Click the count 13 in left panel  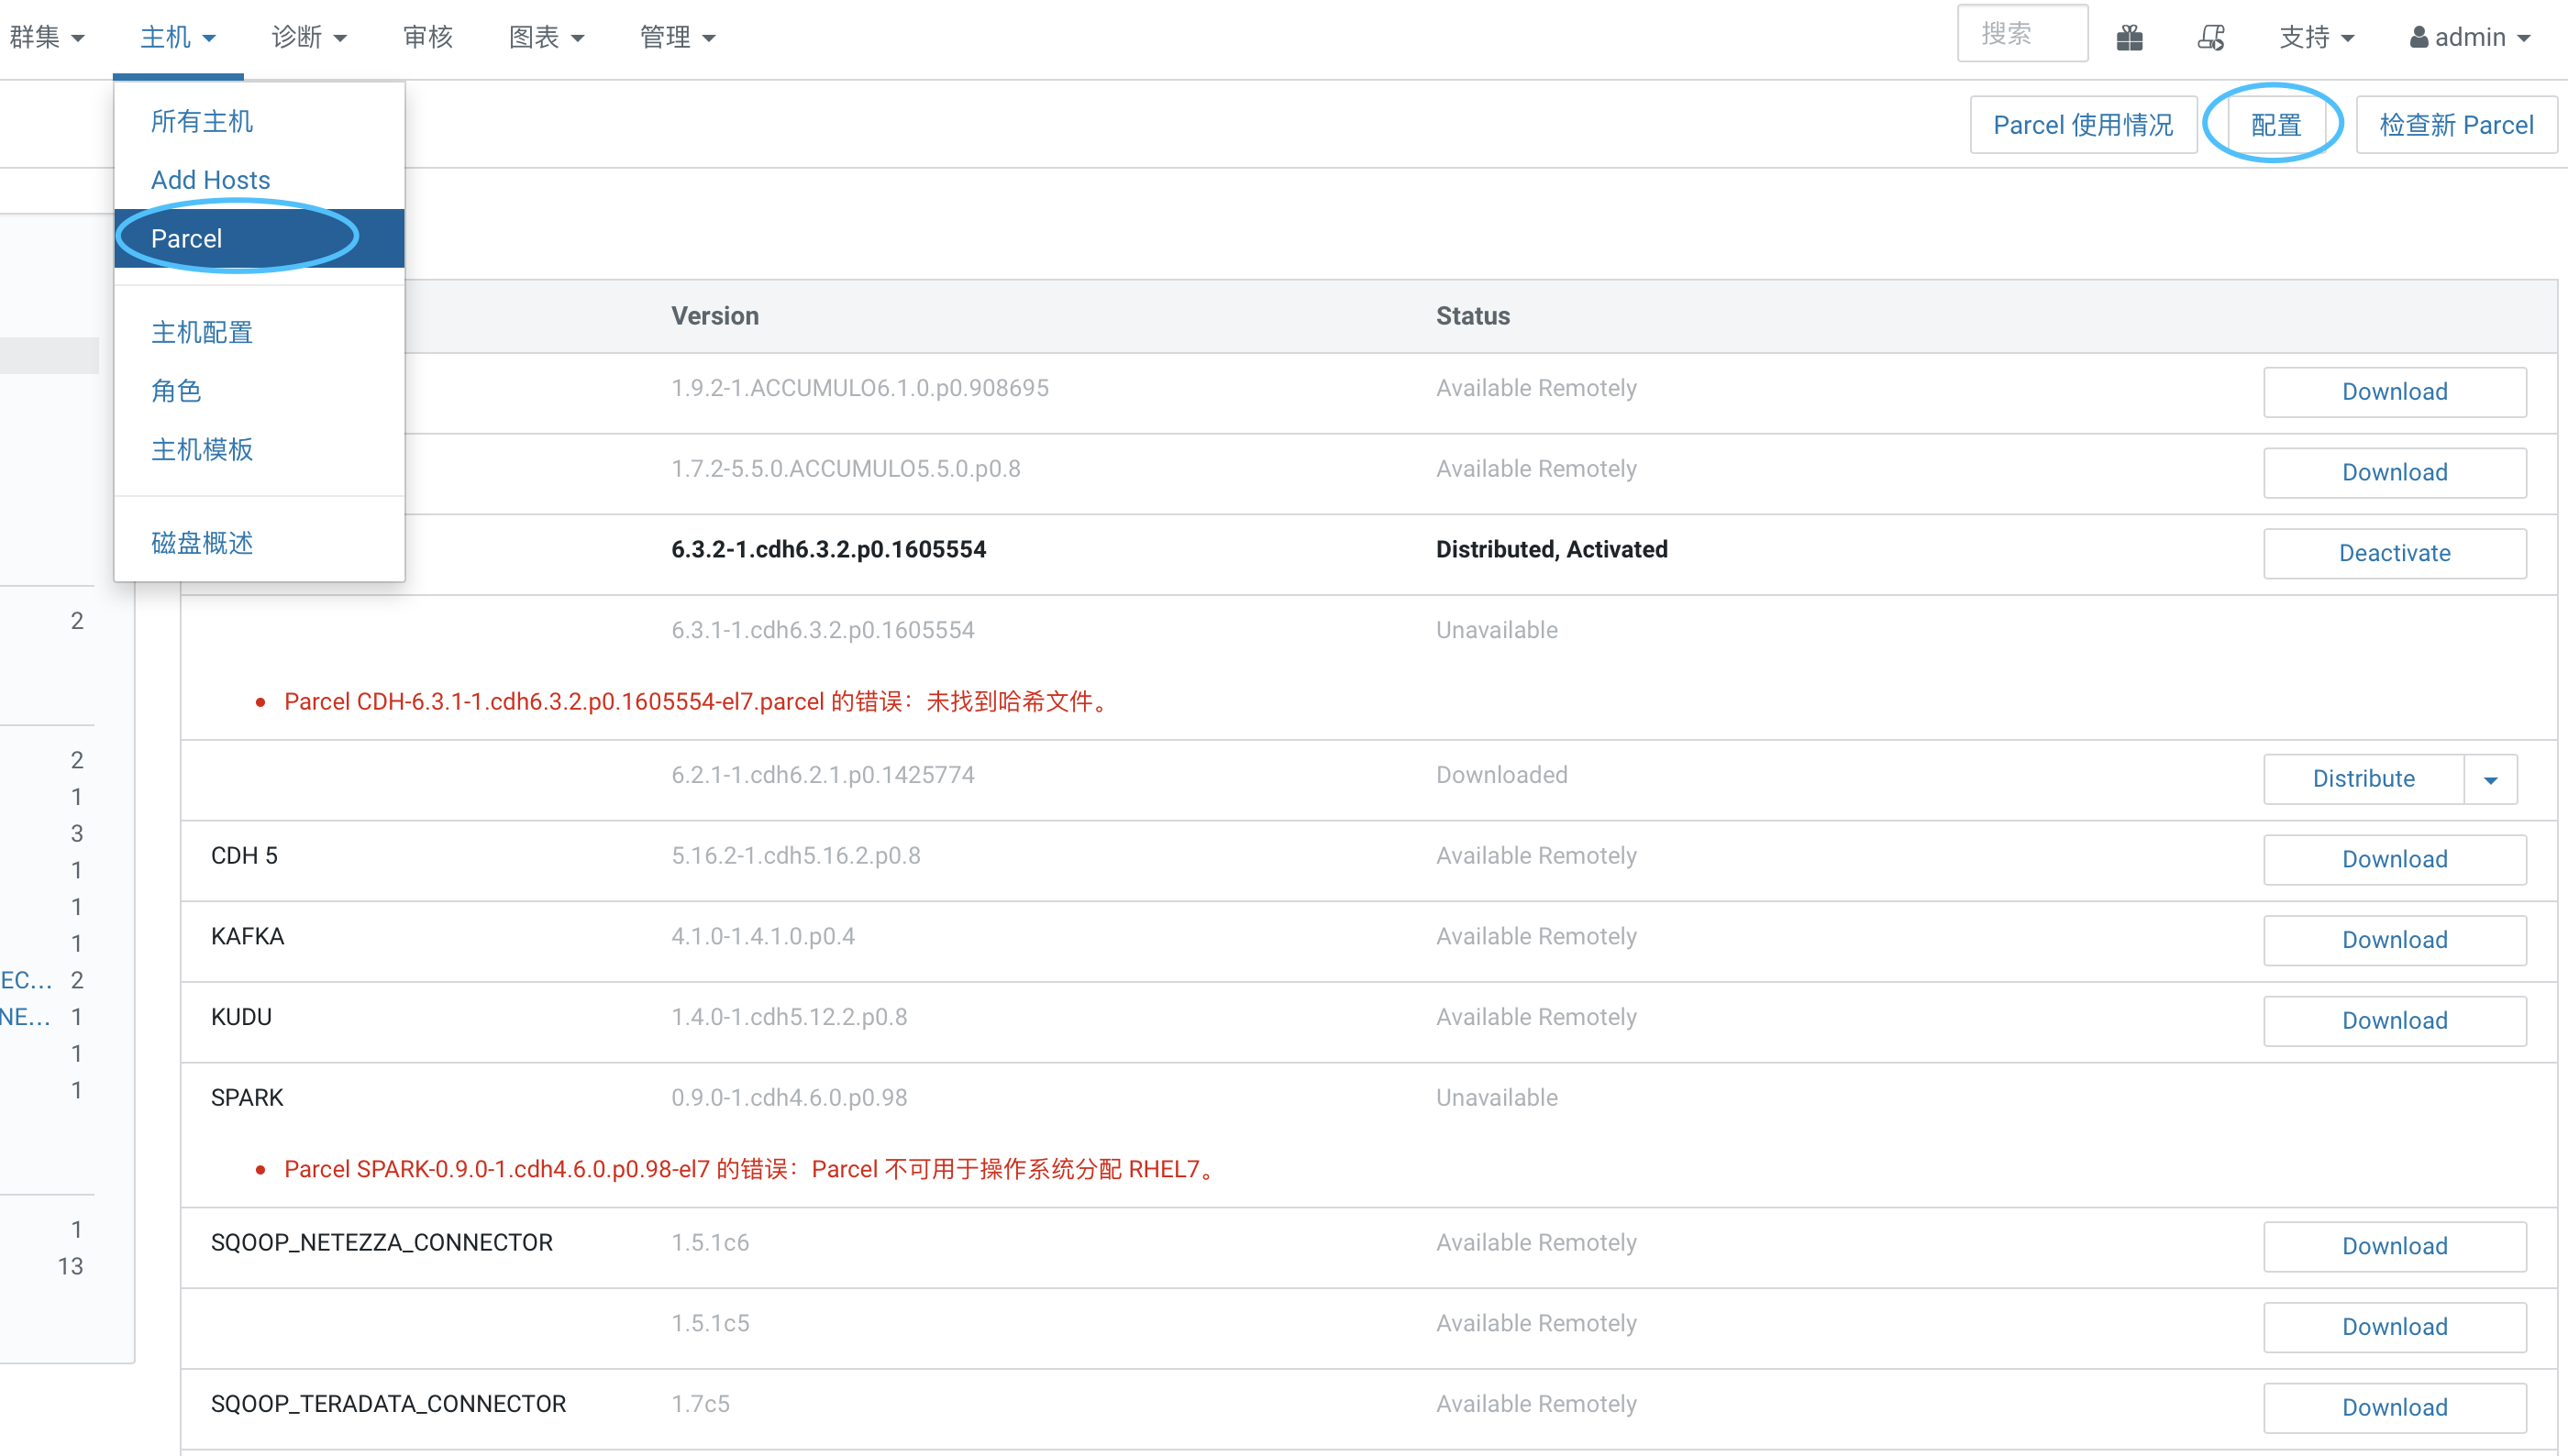point(70,1267)
